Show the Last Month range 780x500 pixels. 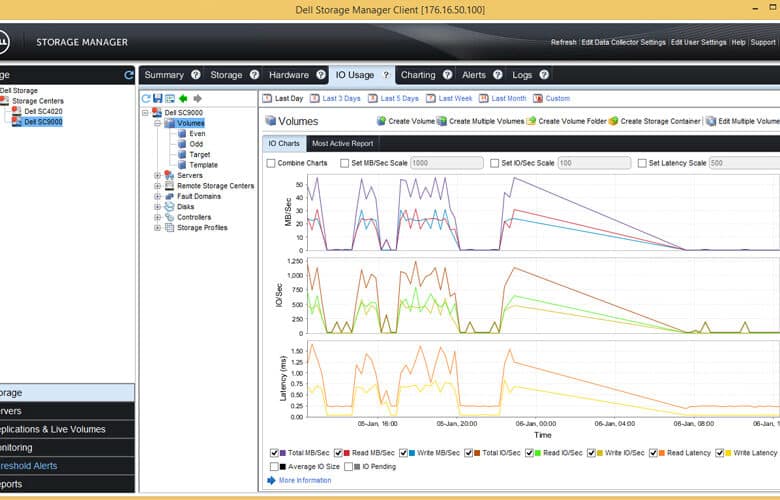point(508,99)
